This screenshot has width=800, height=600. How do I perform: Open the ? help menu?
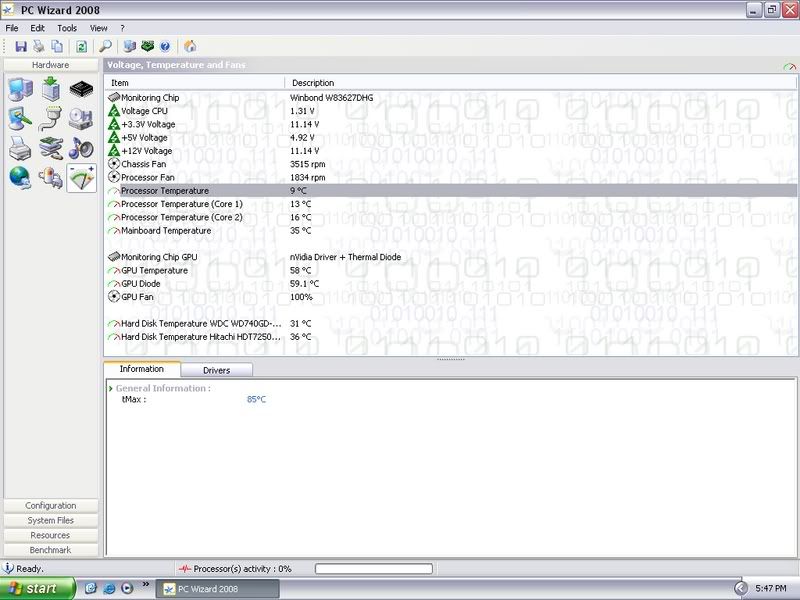tap(122, 28)
